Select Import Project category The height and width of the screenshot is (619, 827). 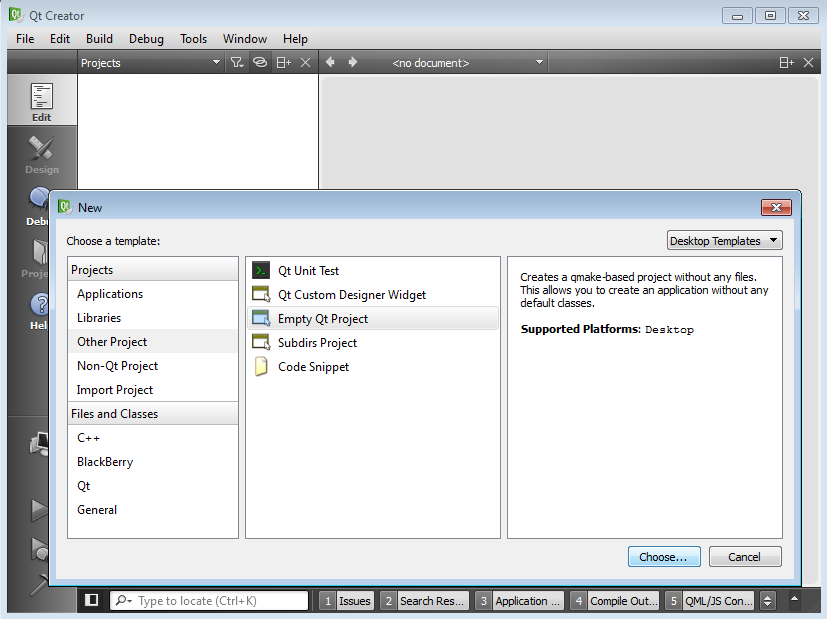(x=153, y=390)
